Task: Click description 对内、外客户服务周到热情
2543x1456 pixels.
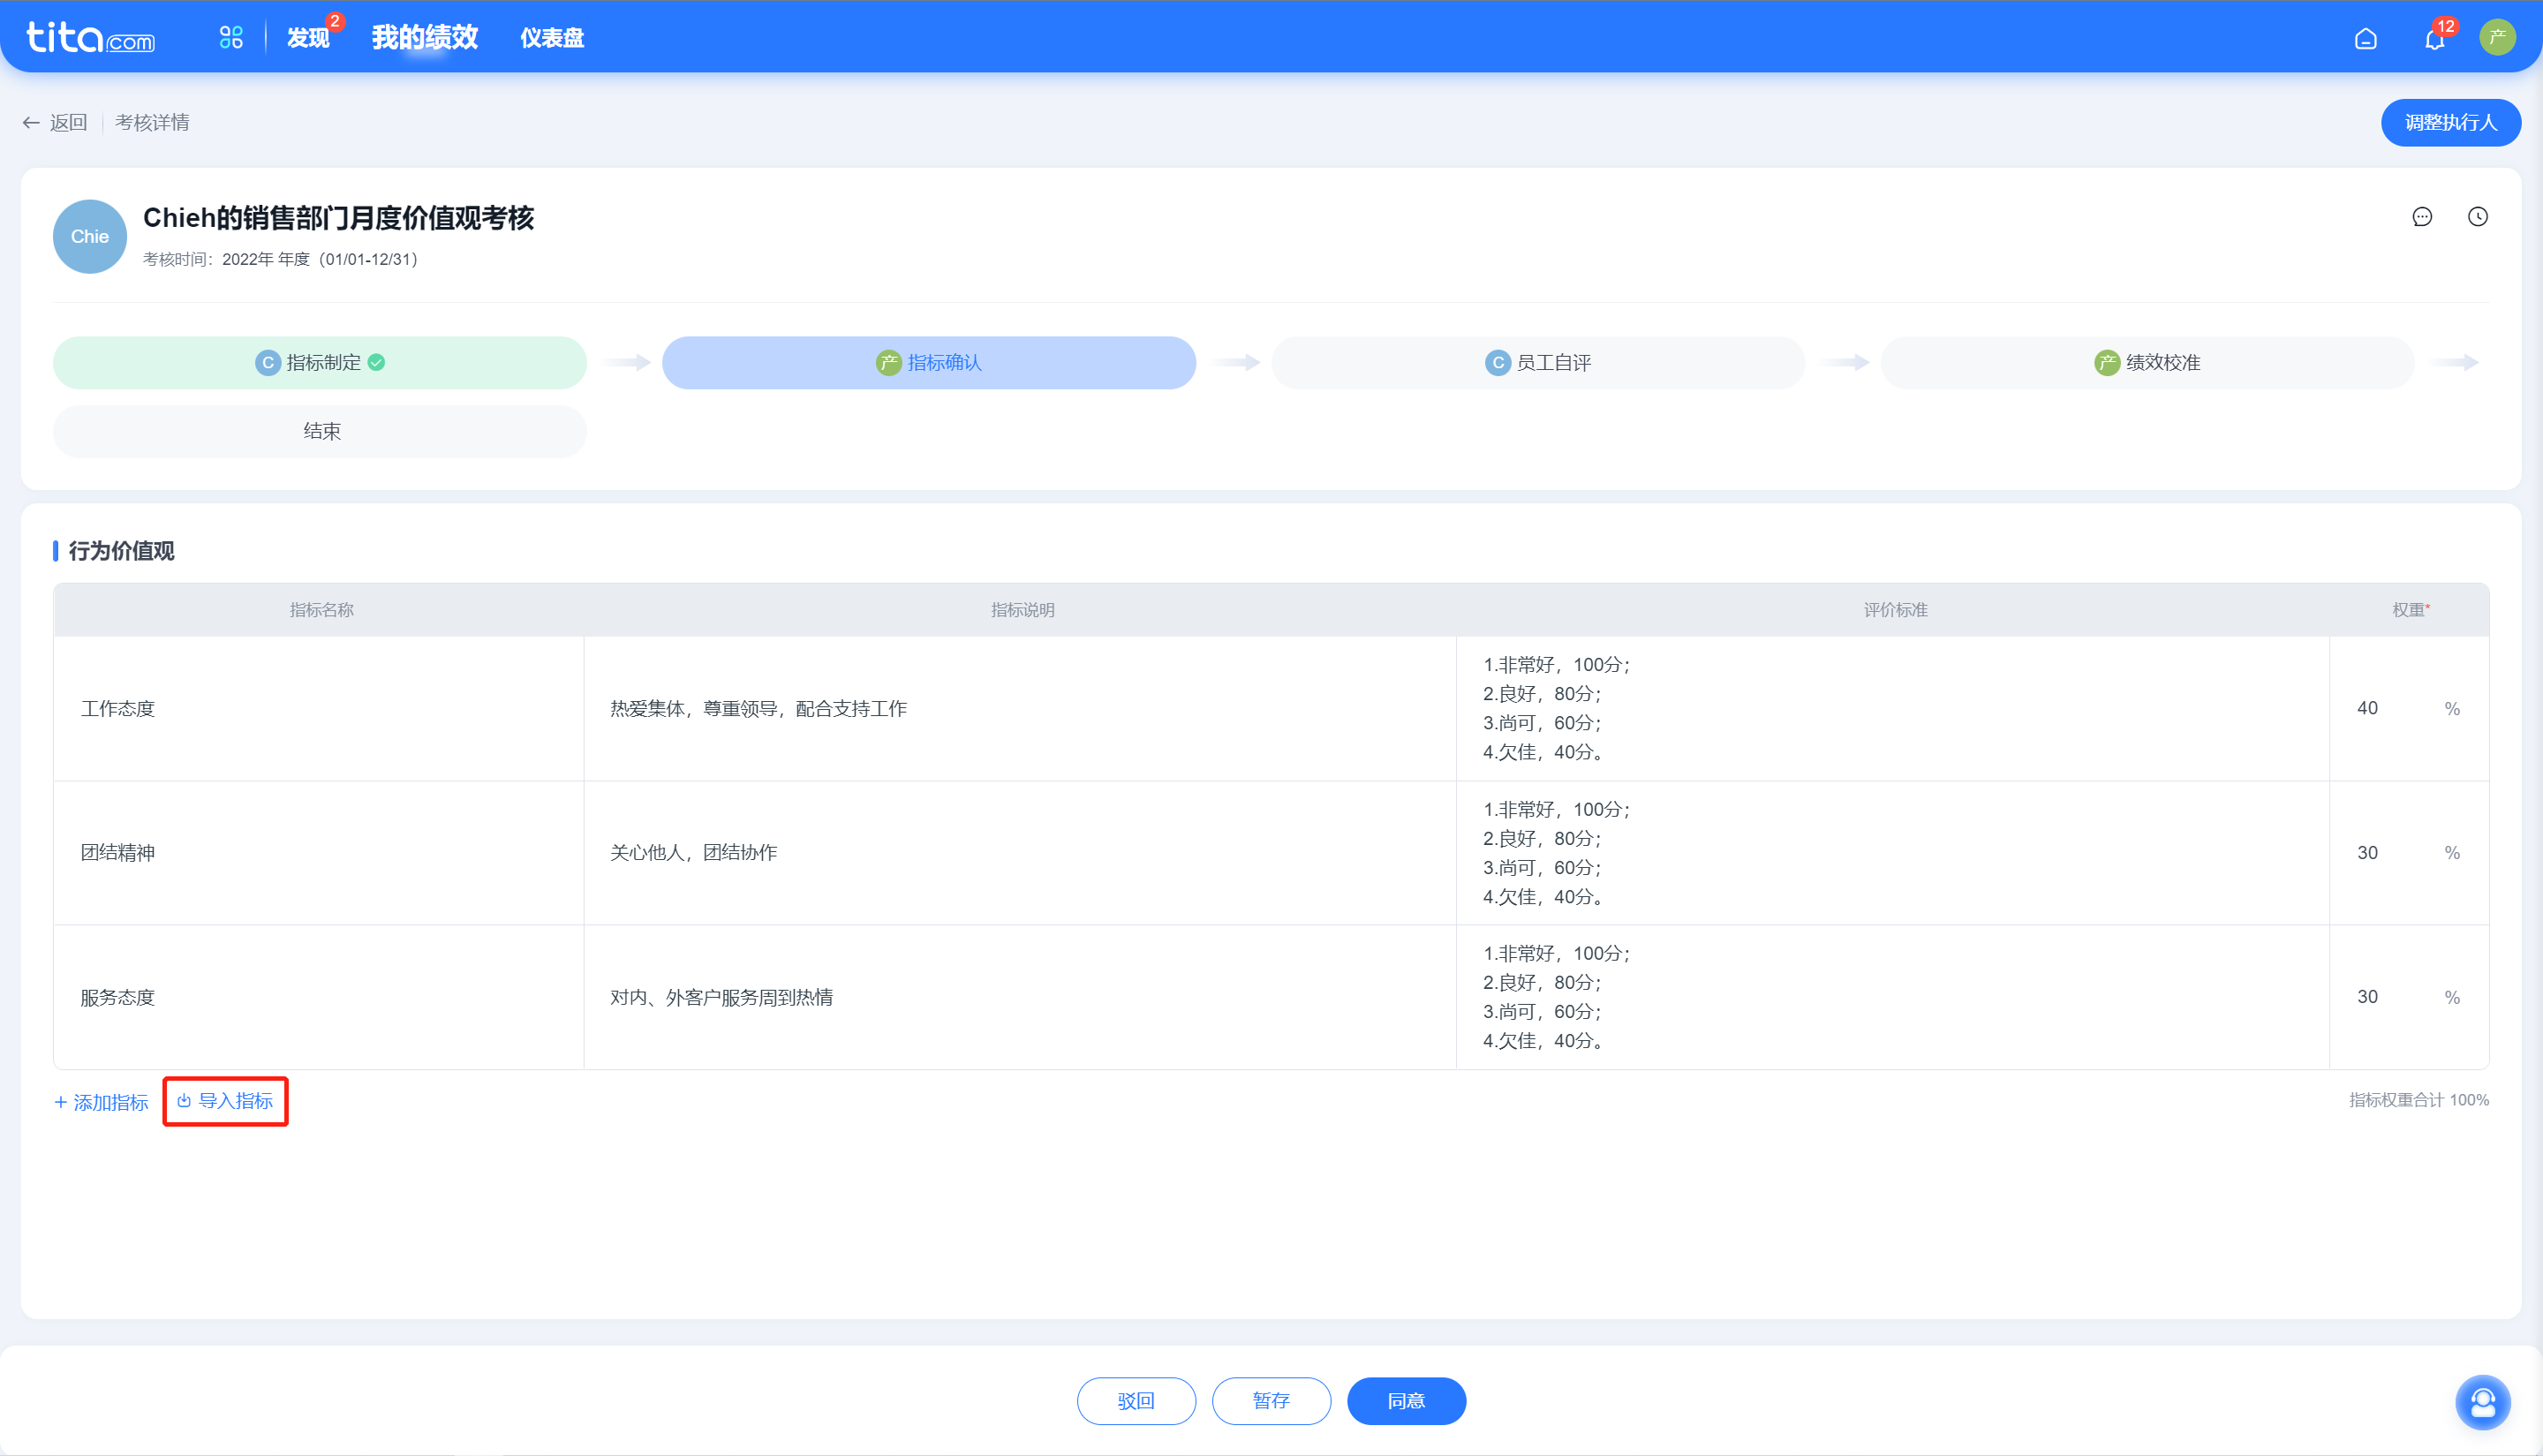Action: tap(721, 998)
